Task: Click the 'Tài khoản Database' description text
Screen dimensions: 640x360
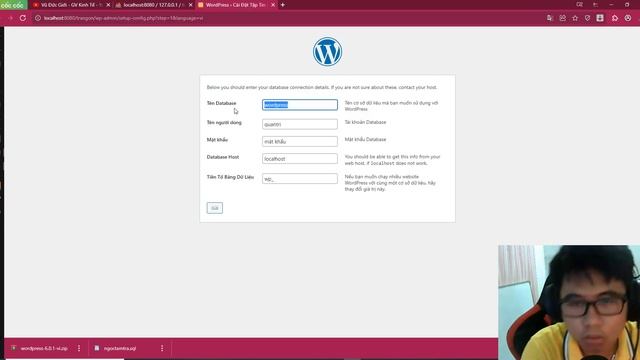Action: pos(365,122)
